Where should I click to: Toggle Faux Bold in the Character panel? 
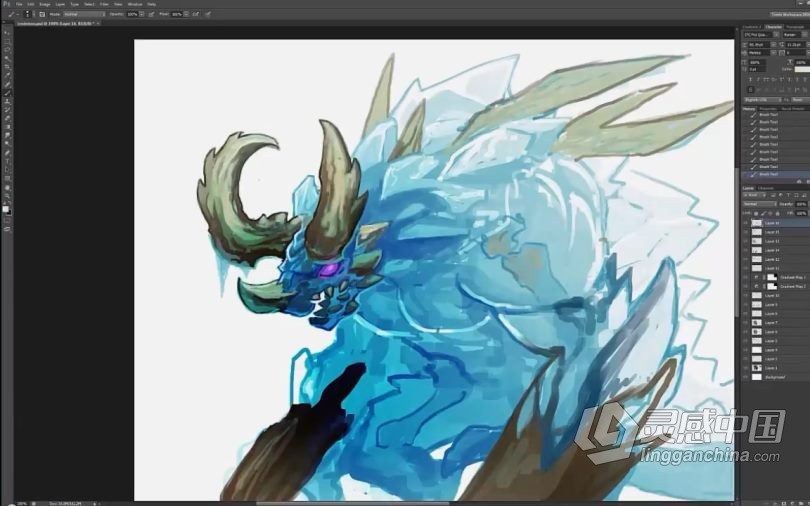(750, 80)
